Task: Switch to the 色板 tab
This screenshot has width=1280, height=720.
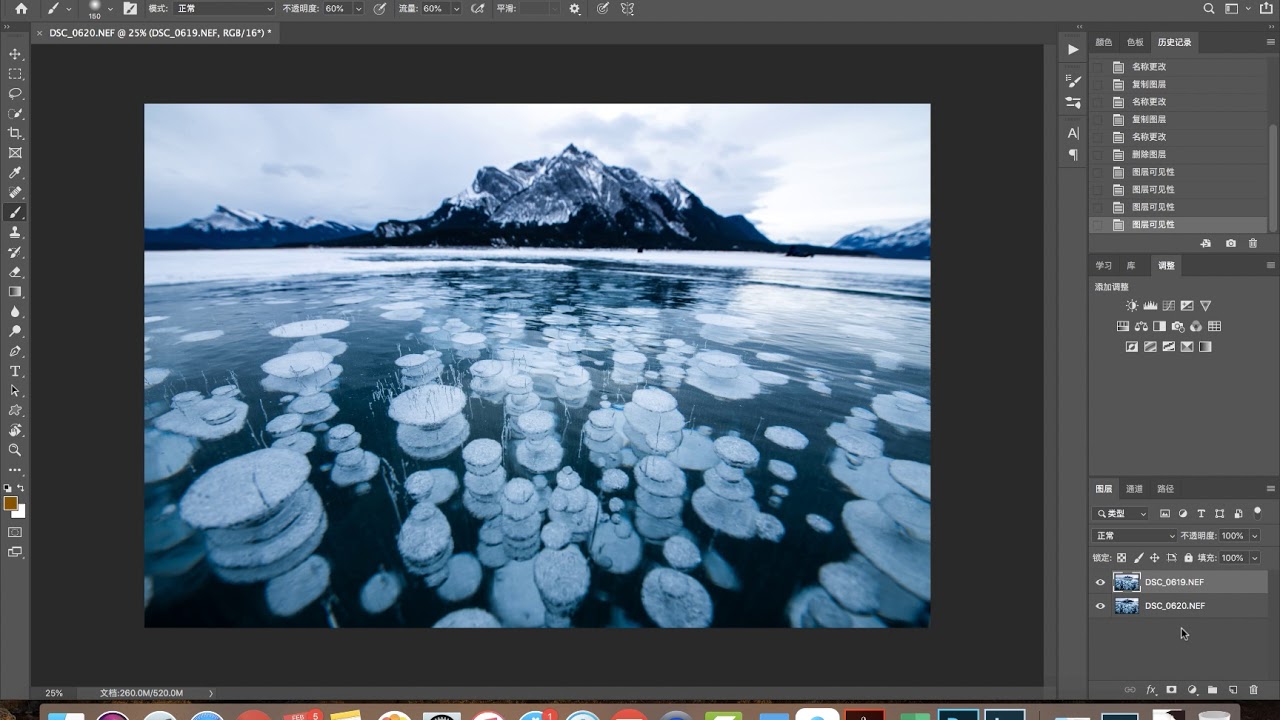Action: pos(1135,42)
